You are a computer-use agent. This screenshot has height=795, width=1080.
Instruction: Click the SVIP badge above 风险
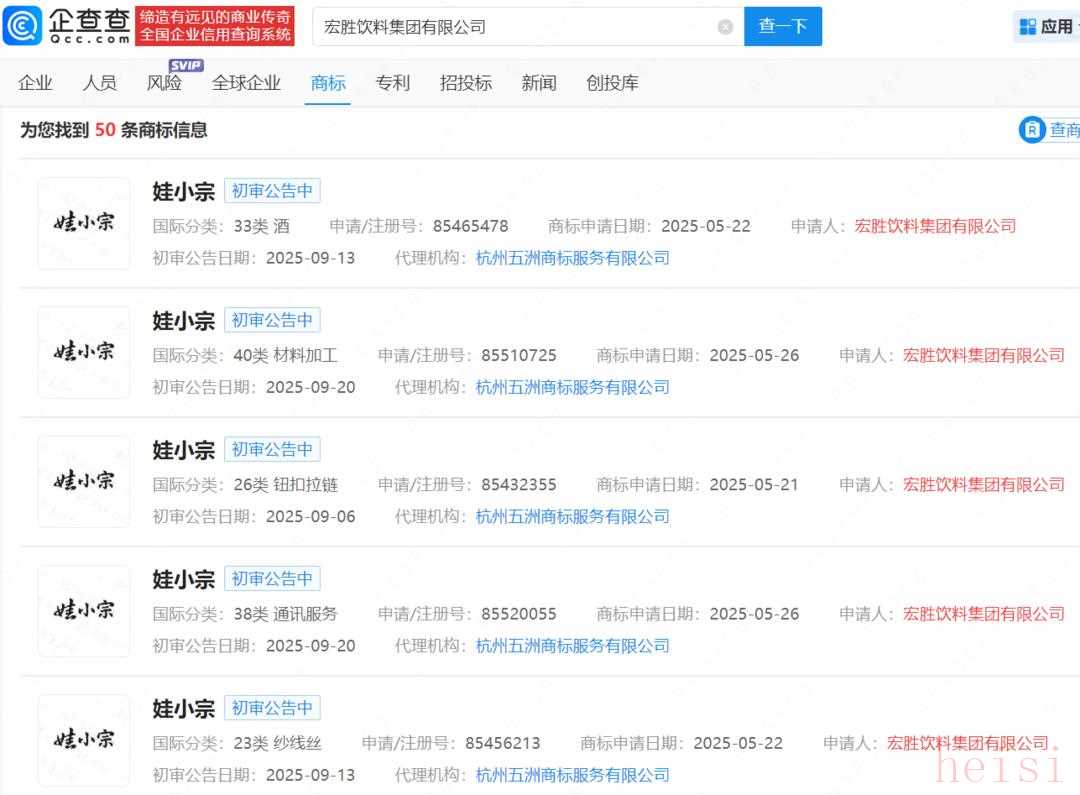point(186,65)
